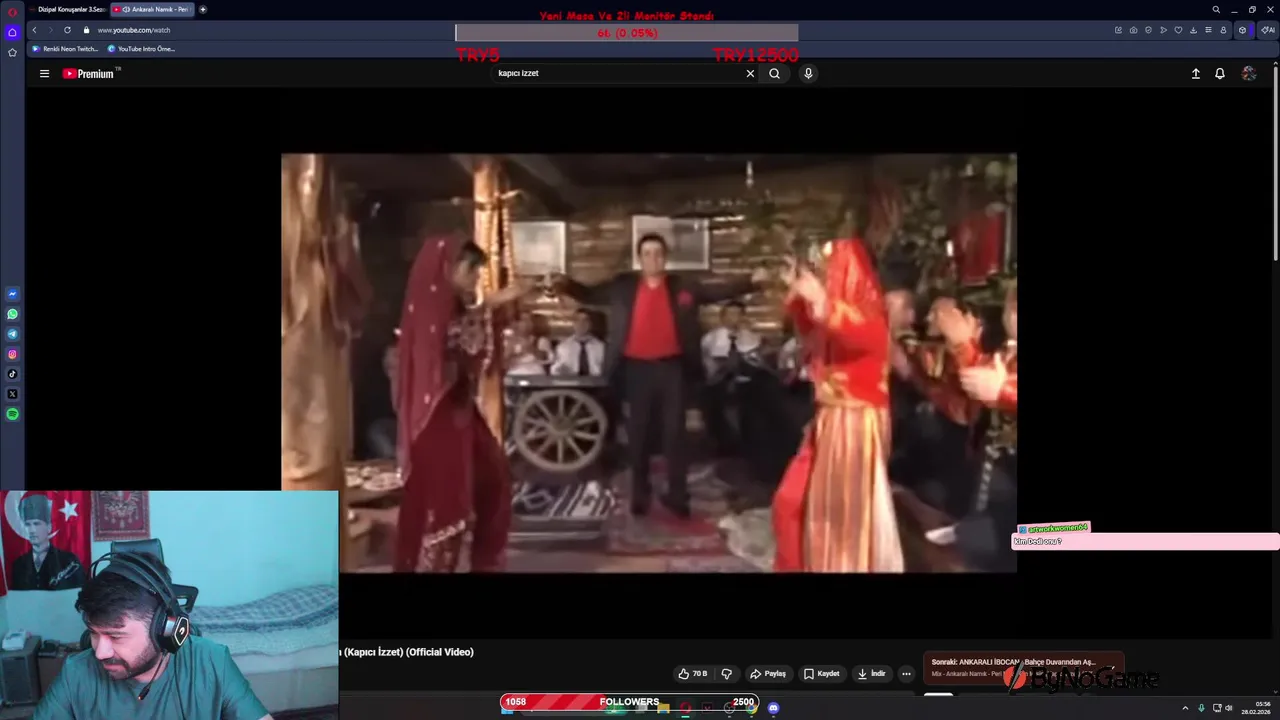Screen dimensions: 1280x720
Task: Add page to favorites heart icon
Action: click(x=1178, y=30)
